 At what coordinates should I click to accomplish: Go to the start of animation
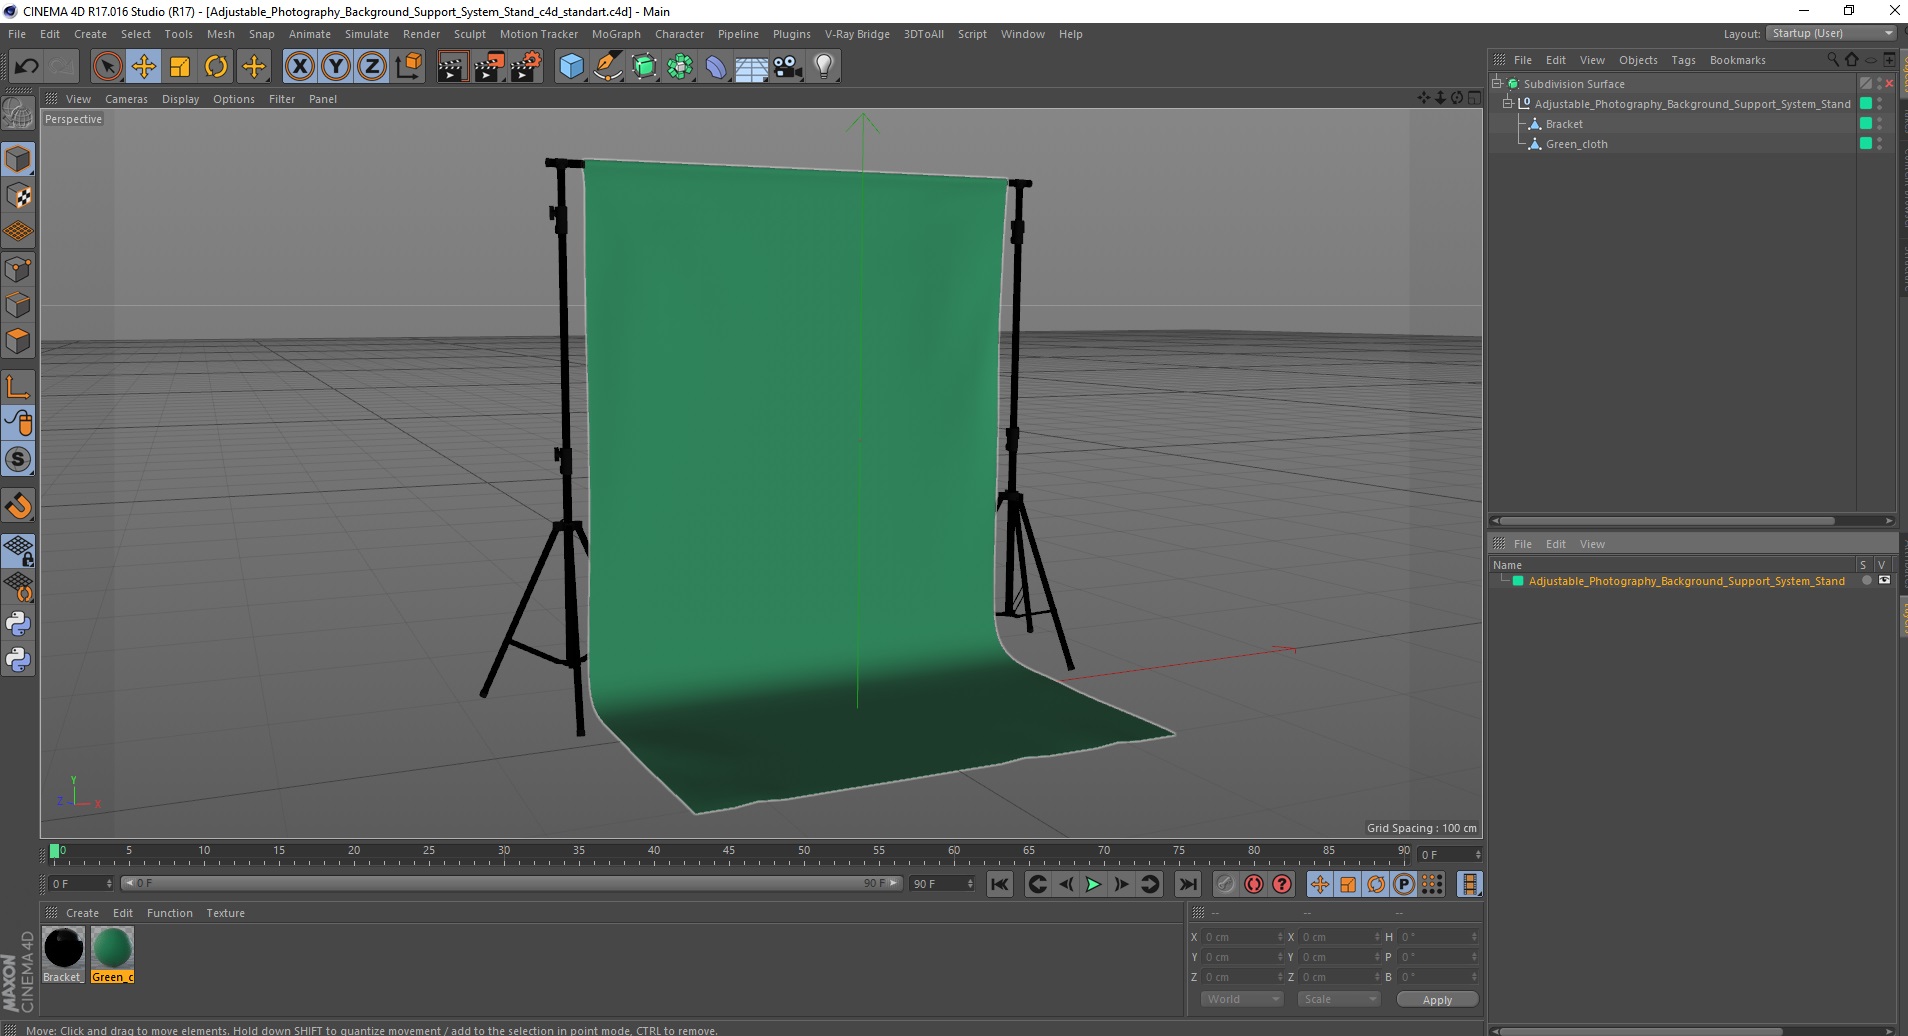tap(999, 884)
